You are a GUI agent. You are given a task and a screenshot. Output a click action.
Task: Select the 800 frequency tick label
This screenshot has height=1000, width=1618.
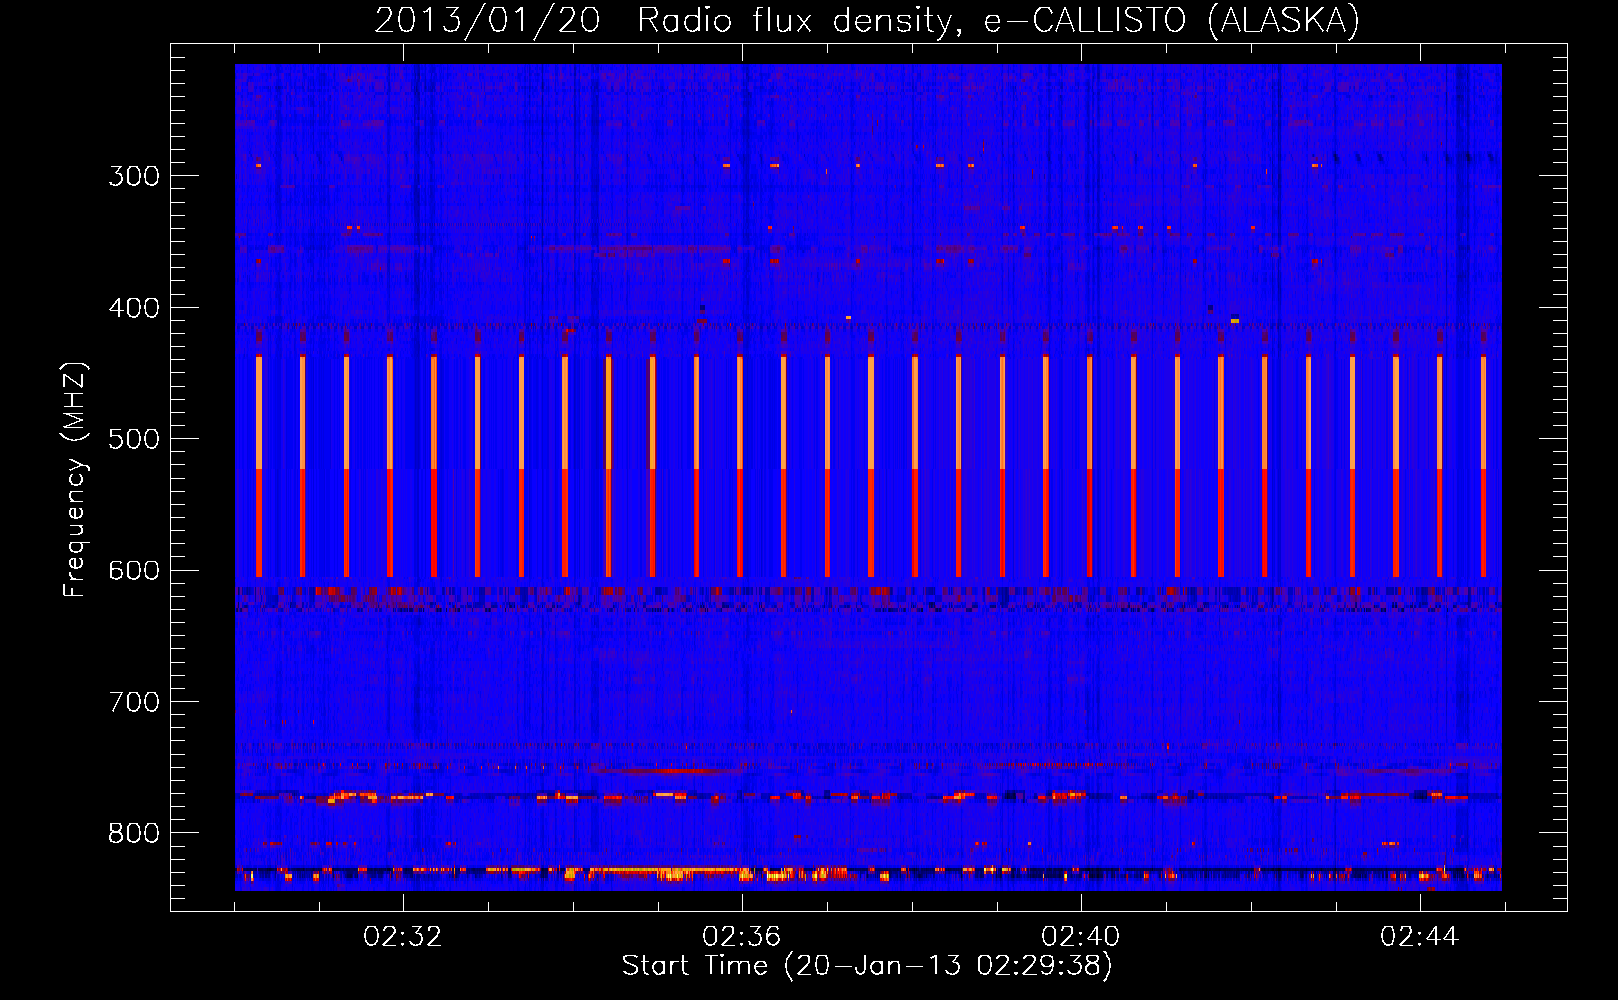point(134,834)
